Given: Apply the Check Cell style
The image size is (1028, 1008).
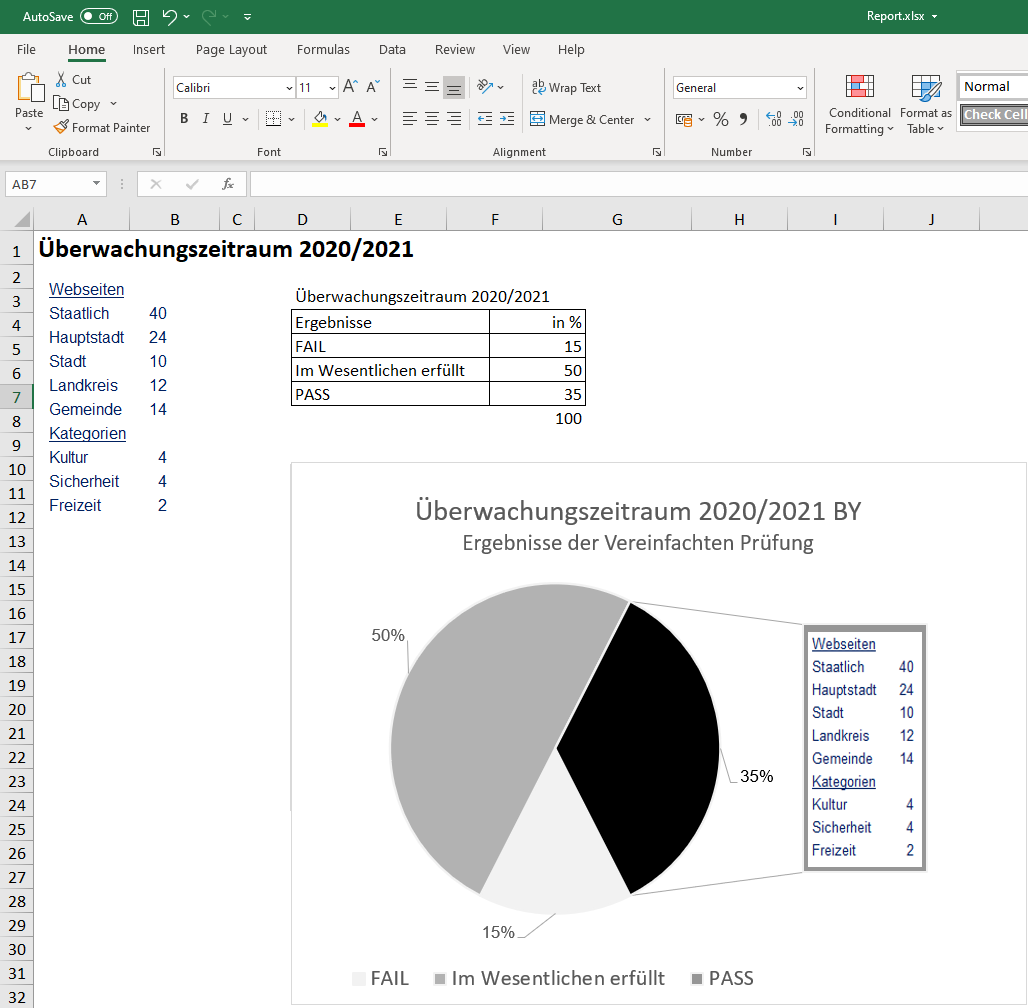Looking at the screenshot, I should pos(994,115).
